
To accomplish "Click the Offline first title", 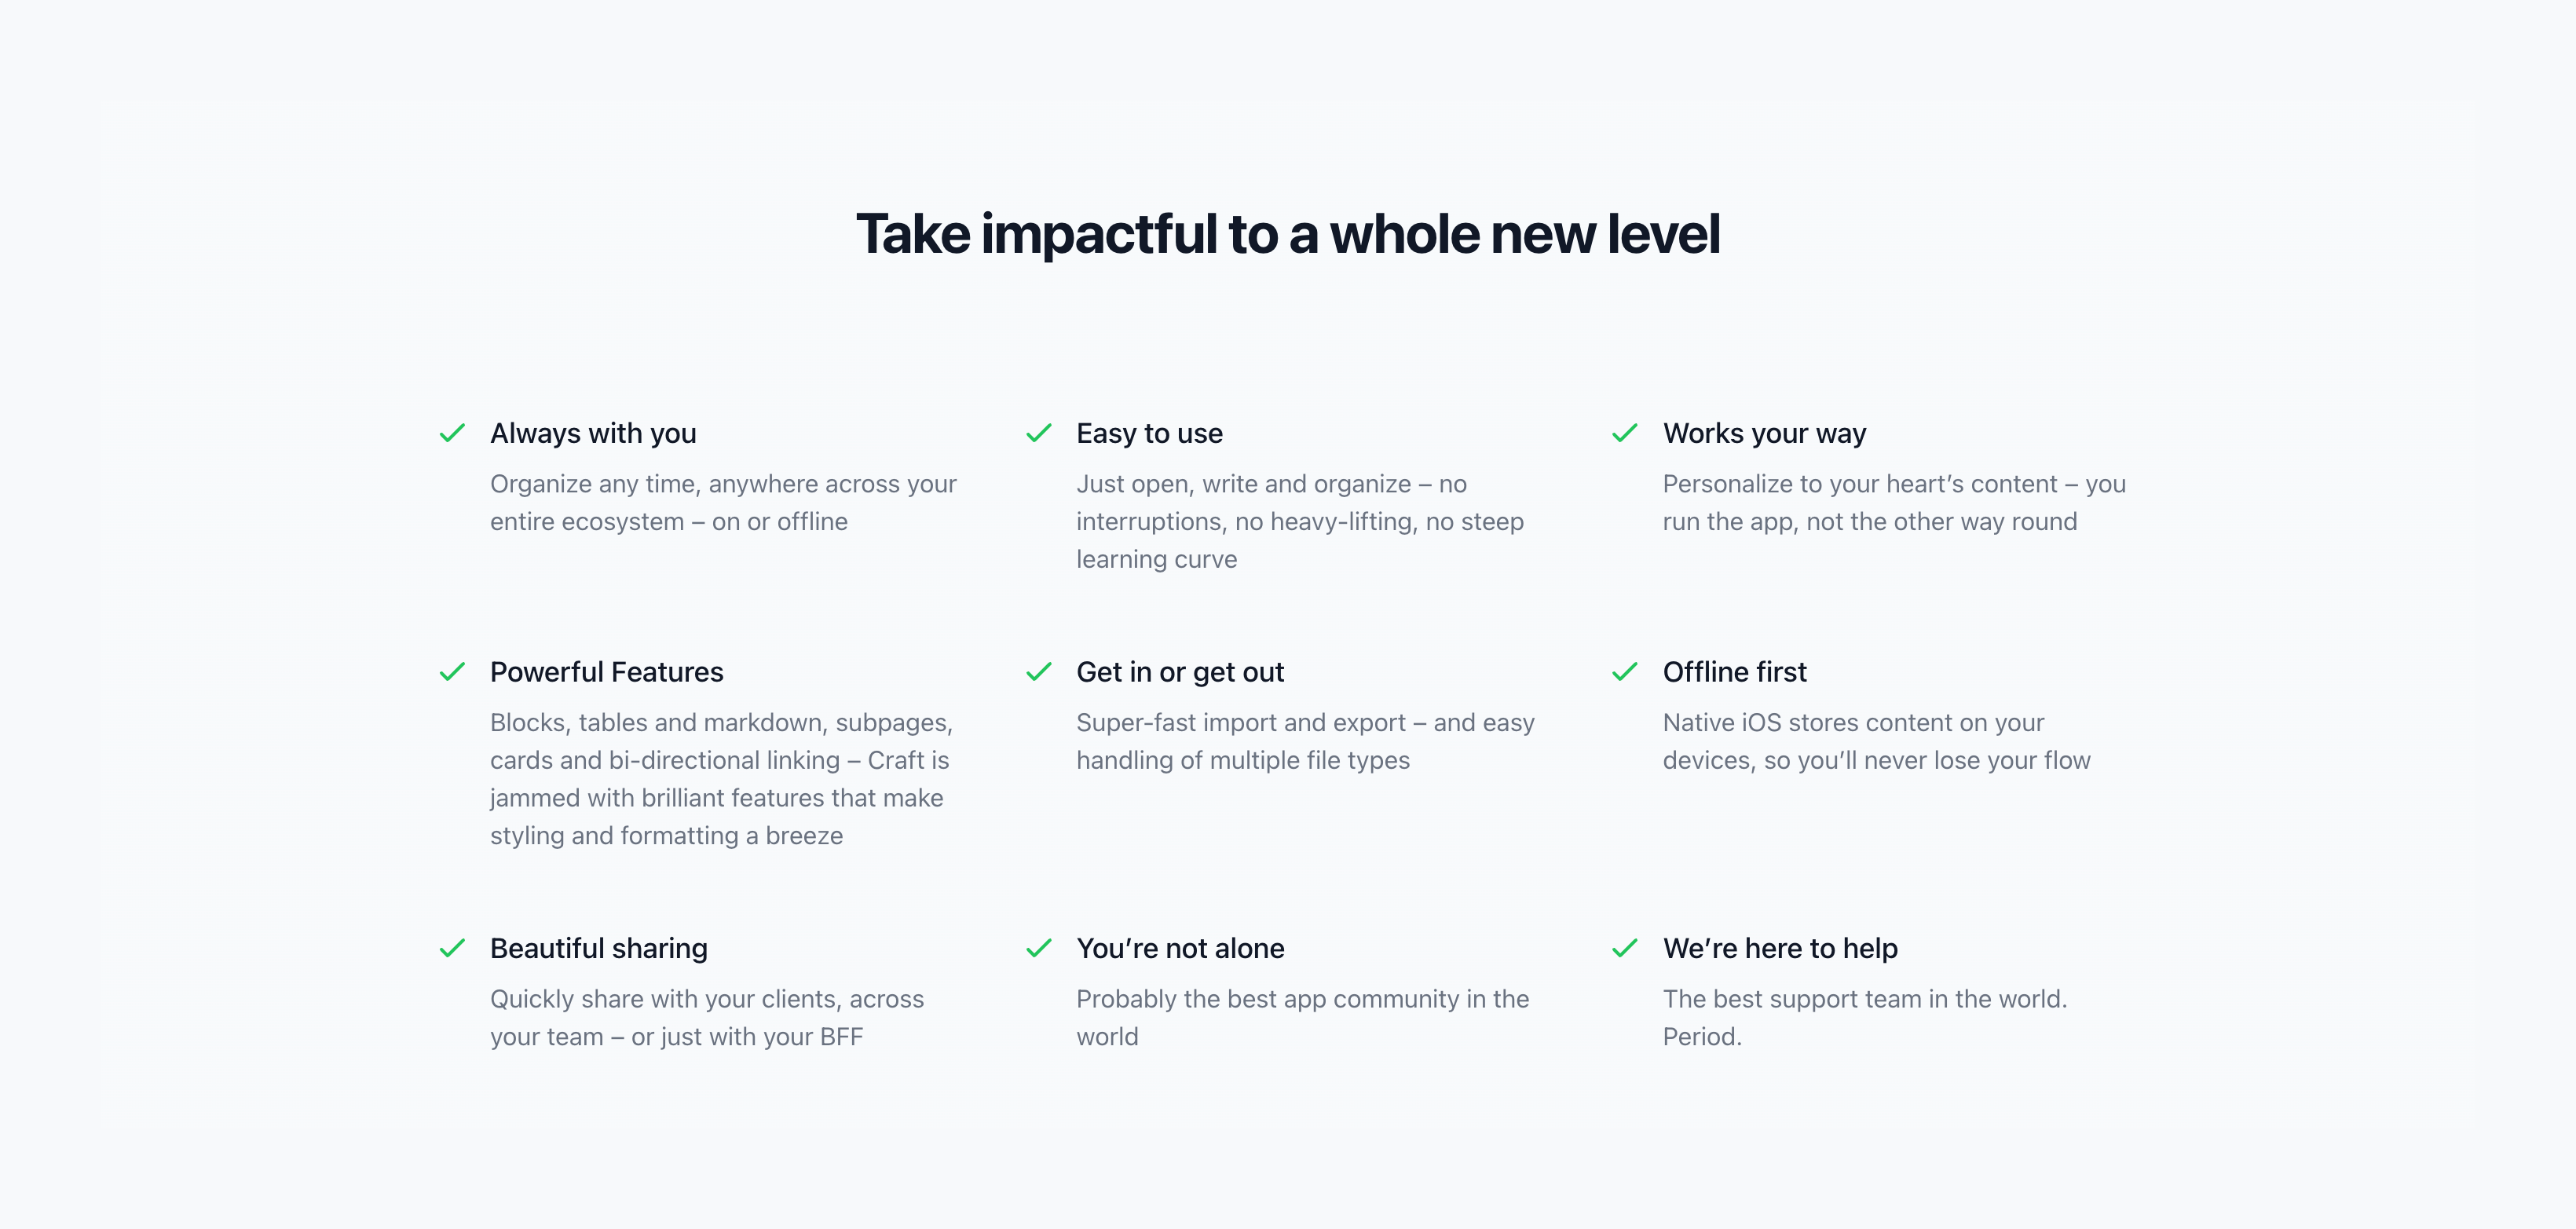I will [x=1734, y=672].
